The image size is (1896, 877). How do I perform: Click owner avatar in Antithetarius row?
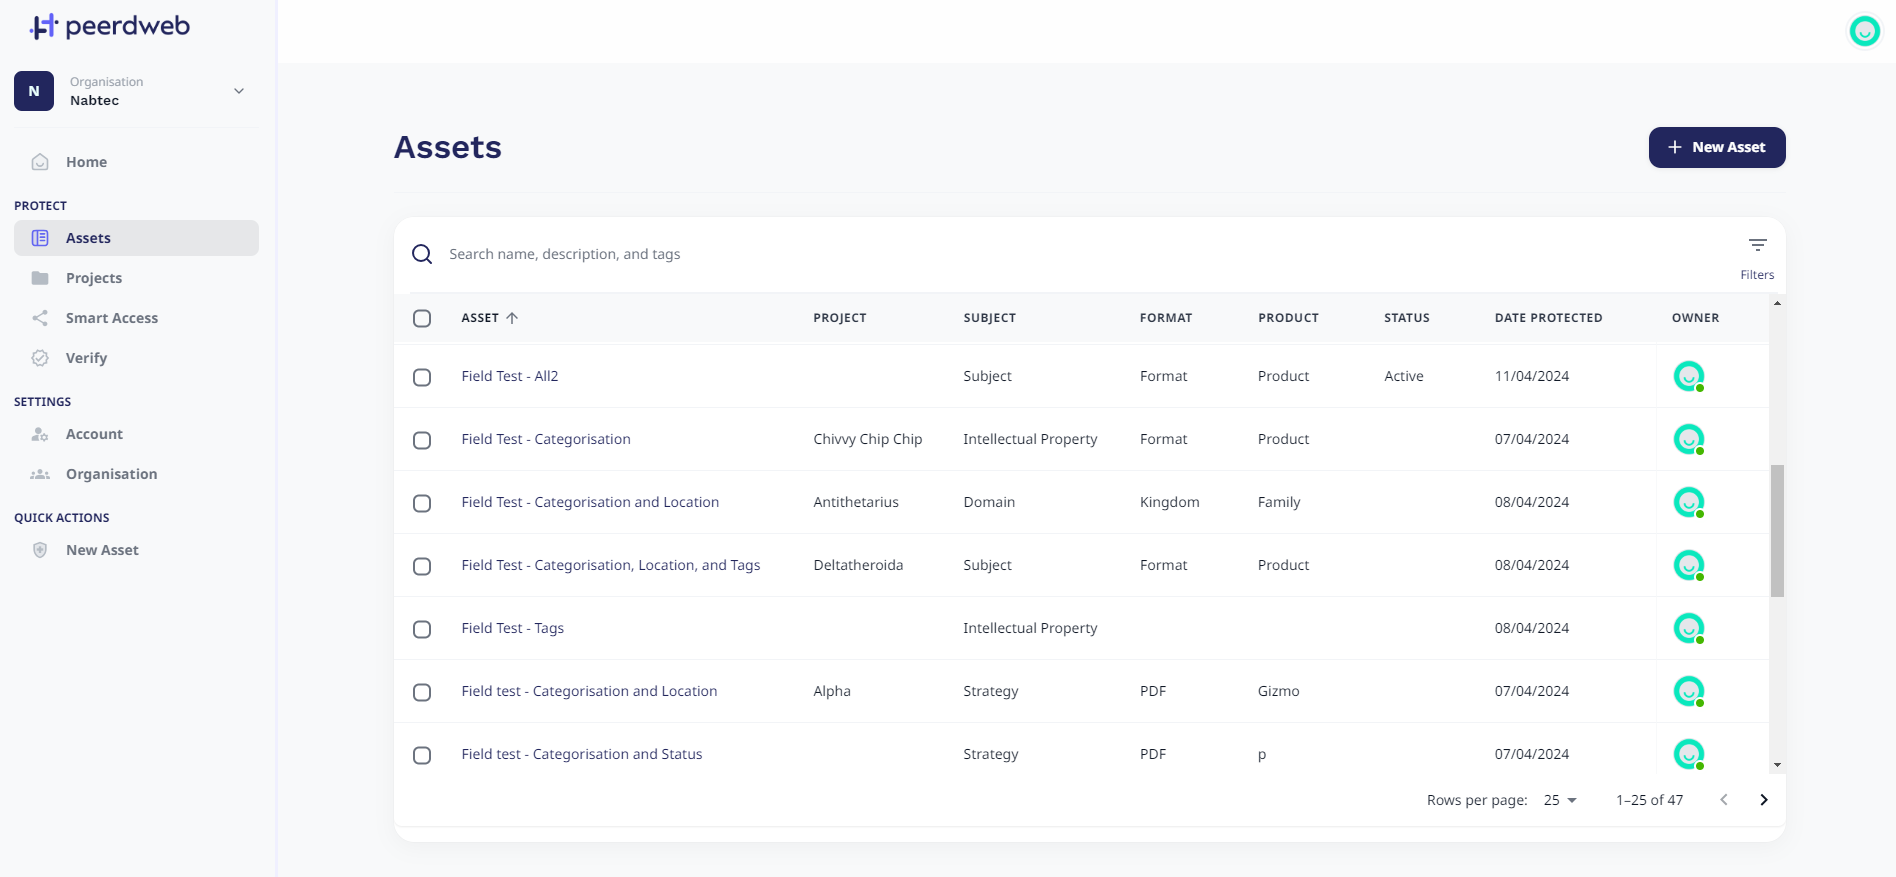[x=1689, y=502]
